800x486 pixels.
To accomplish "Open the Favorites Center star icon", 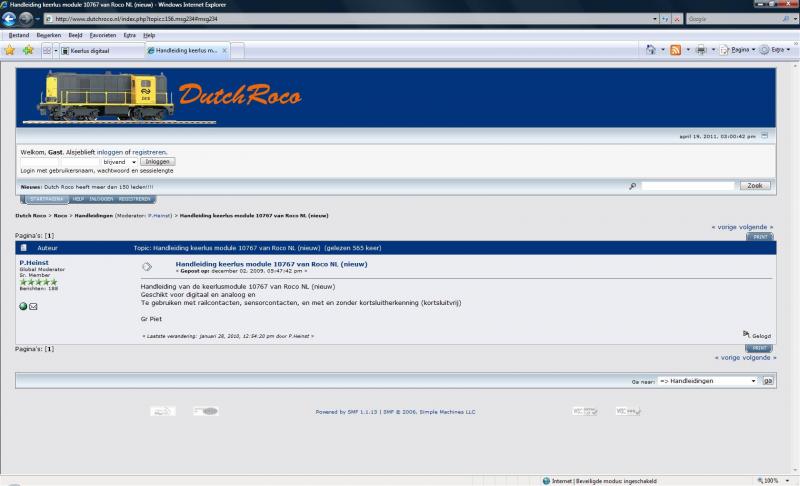I will tap(10, 50).
